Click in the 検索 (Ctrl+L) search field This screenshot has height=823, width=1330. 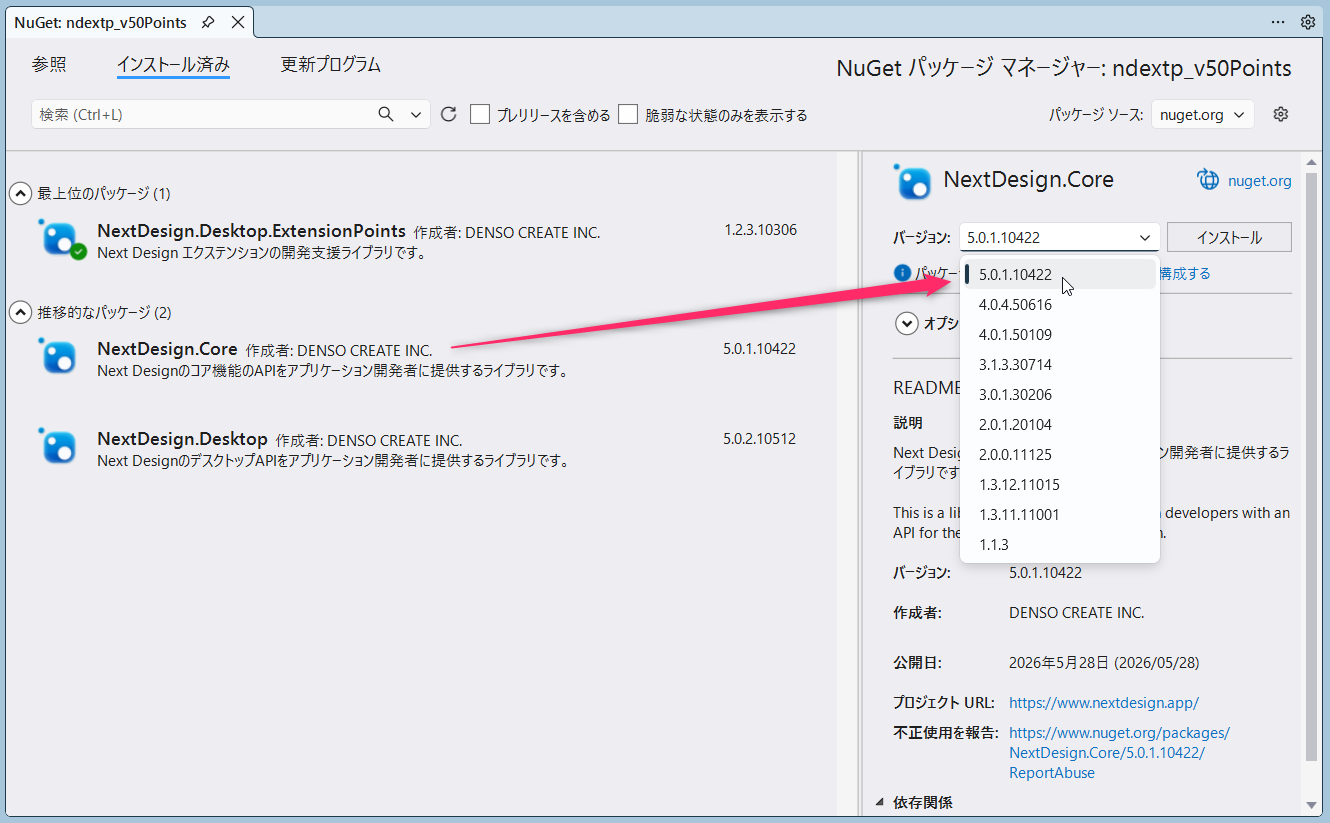202,114
